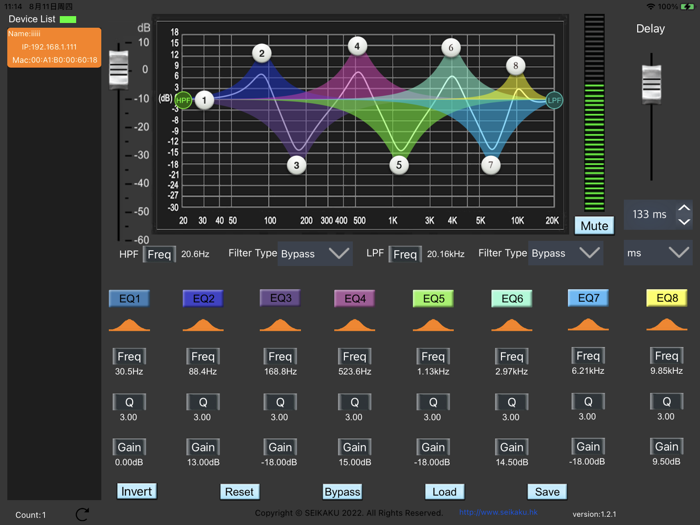This screenshot has width=700, height=525.
Task: Click EQ8 orange bell filter shape icon
Action: (667, 324)
